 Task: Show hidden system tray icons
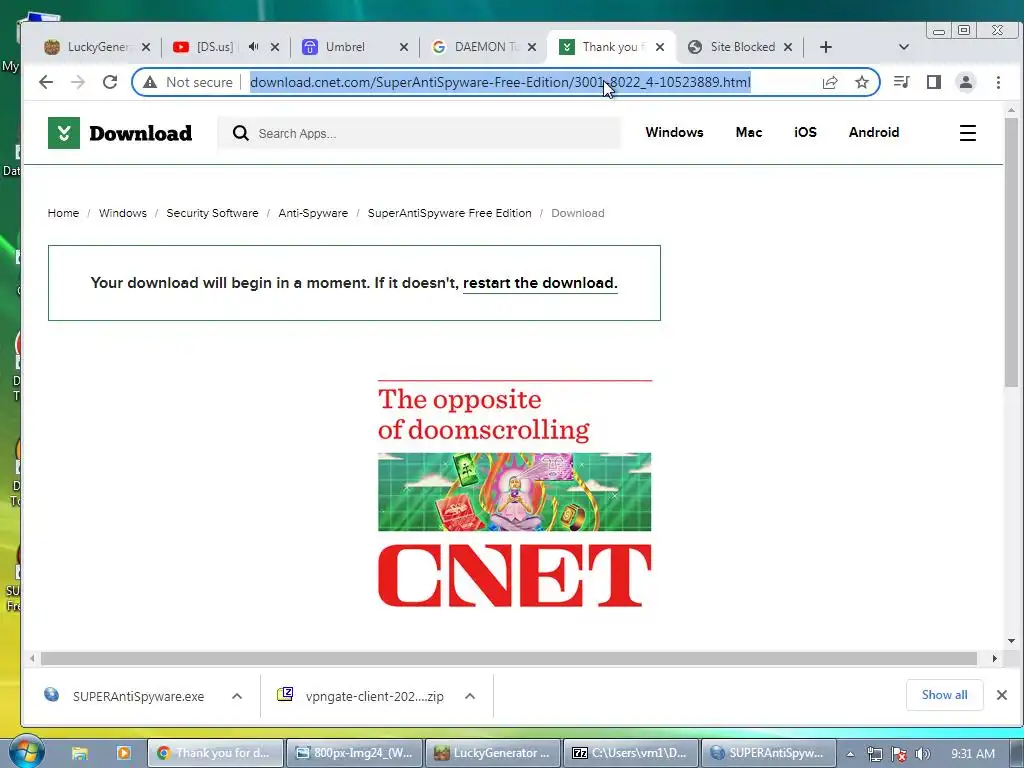tap(850, 754)
